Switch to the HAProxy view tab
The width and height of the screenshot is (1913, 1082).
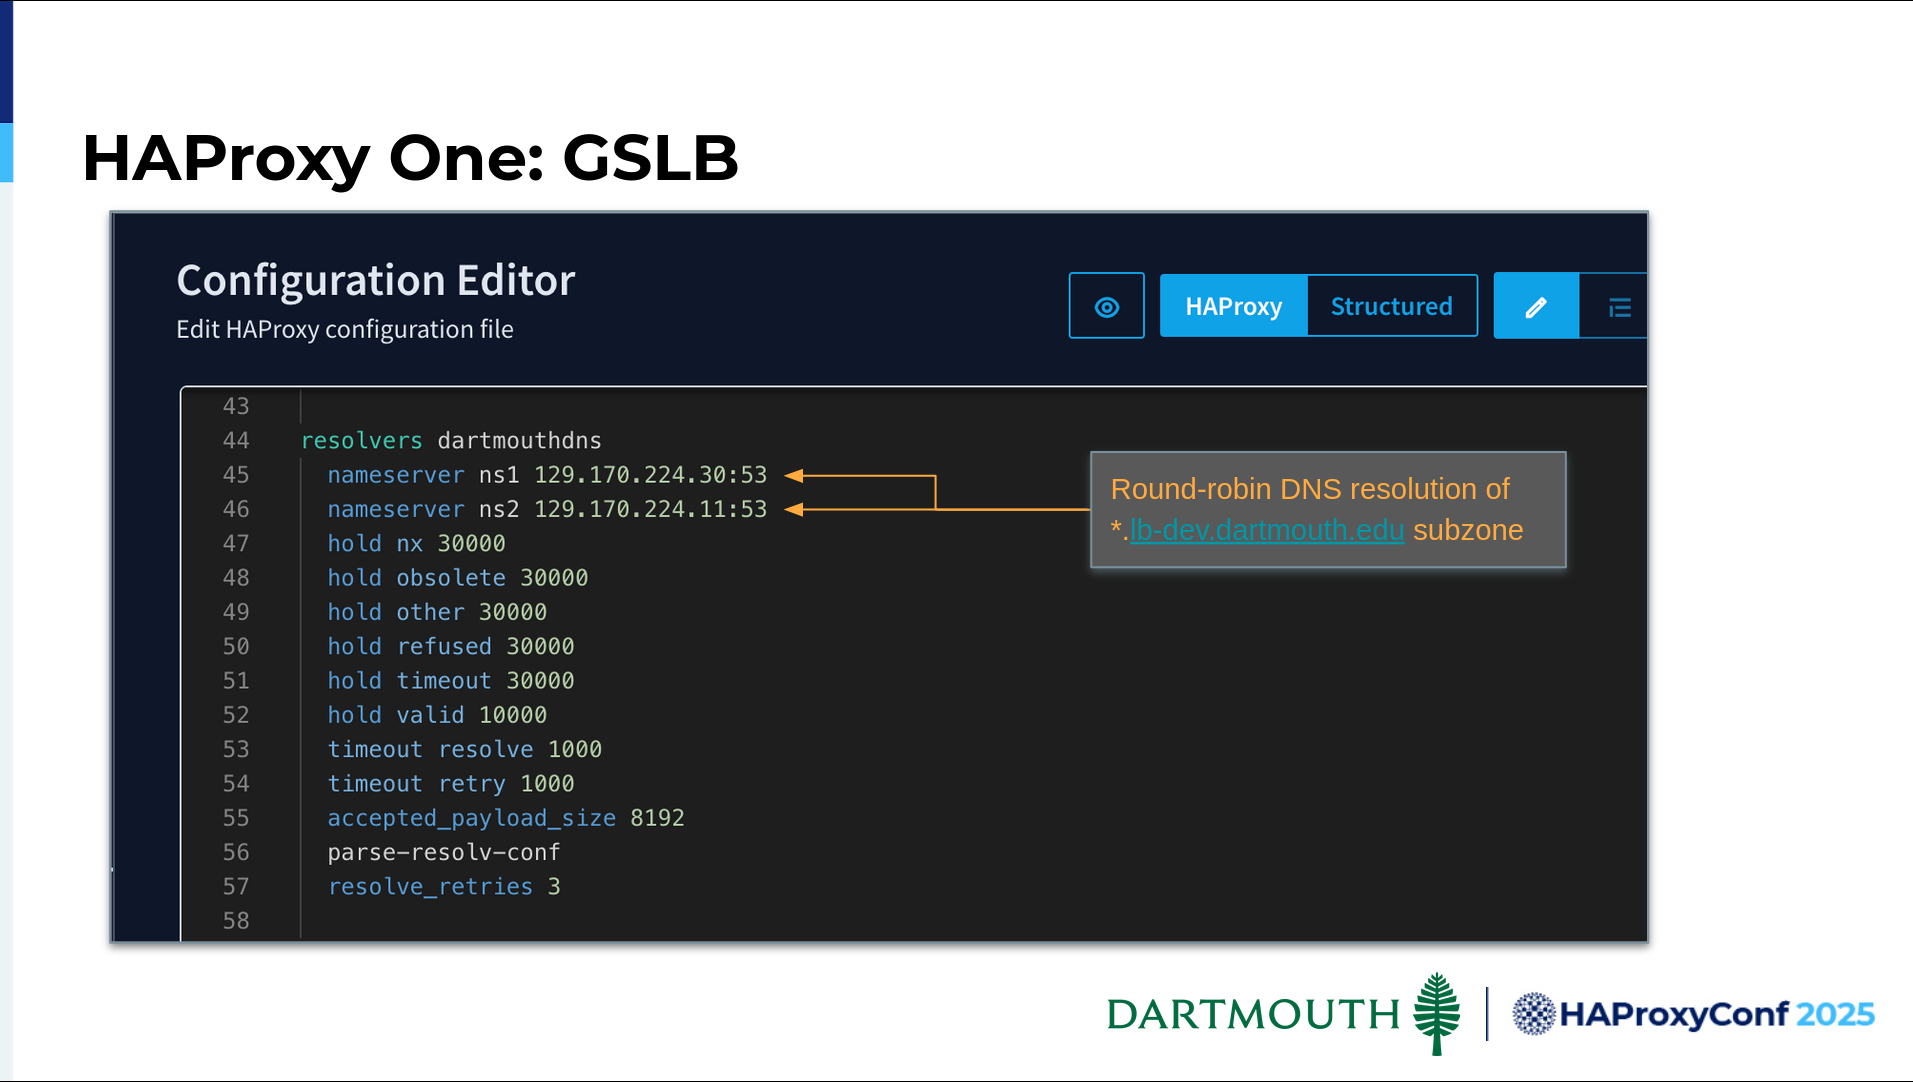1233,306
